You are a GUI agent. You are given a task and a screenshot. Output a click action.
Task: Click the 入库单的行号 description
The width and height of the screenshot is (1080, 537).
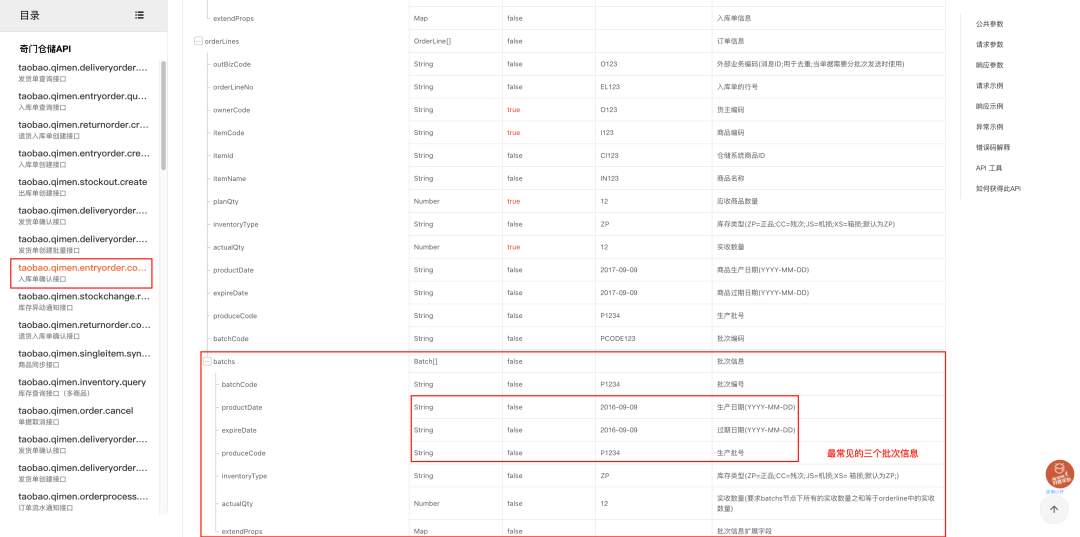click(737, 87)
